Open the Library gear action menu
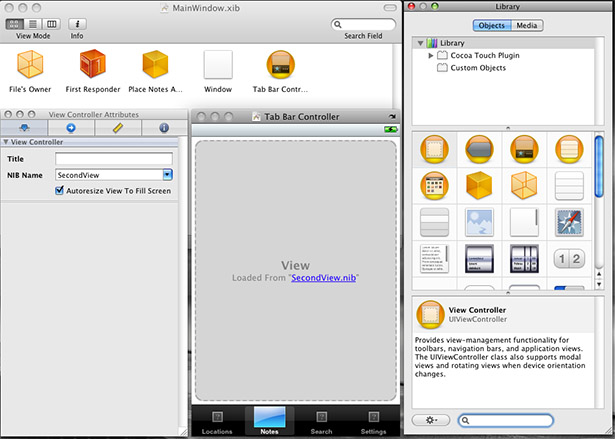 [x=431, y=420]
